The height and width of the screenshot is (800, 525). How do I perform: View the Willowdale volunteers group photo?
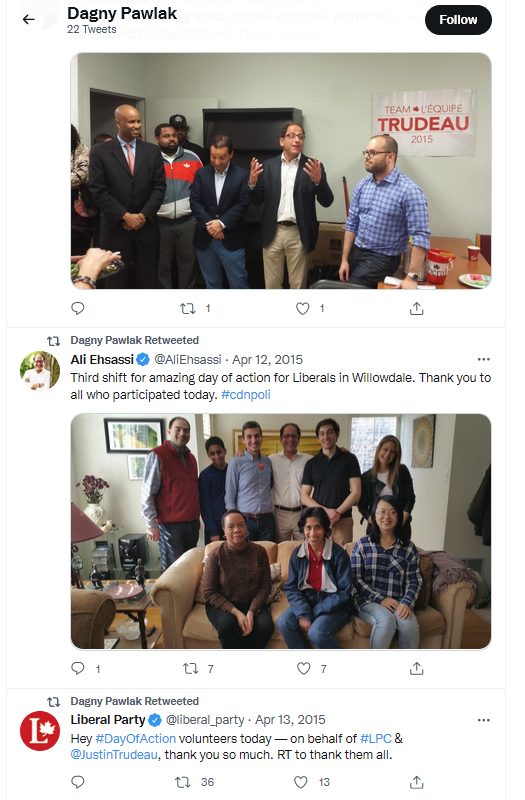281,531
